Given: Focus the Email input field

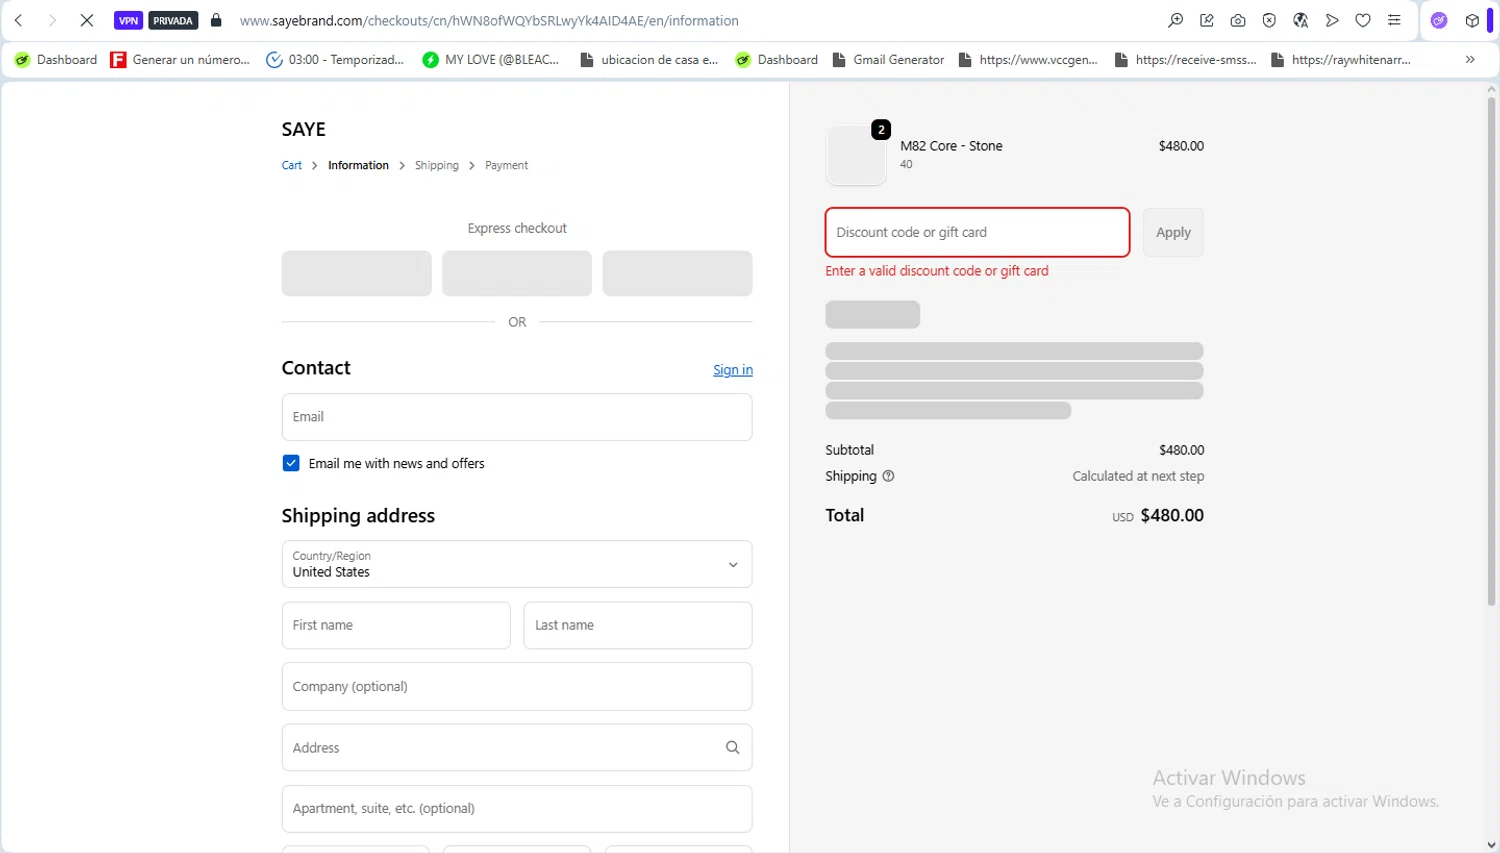Looking at the screenshot, I should (x=517, y=417).
